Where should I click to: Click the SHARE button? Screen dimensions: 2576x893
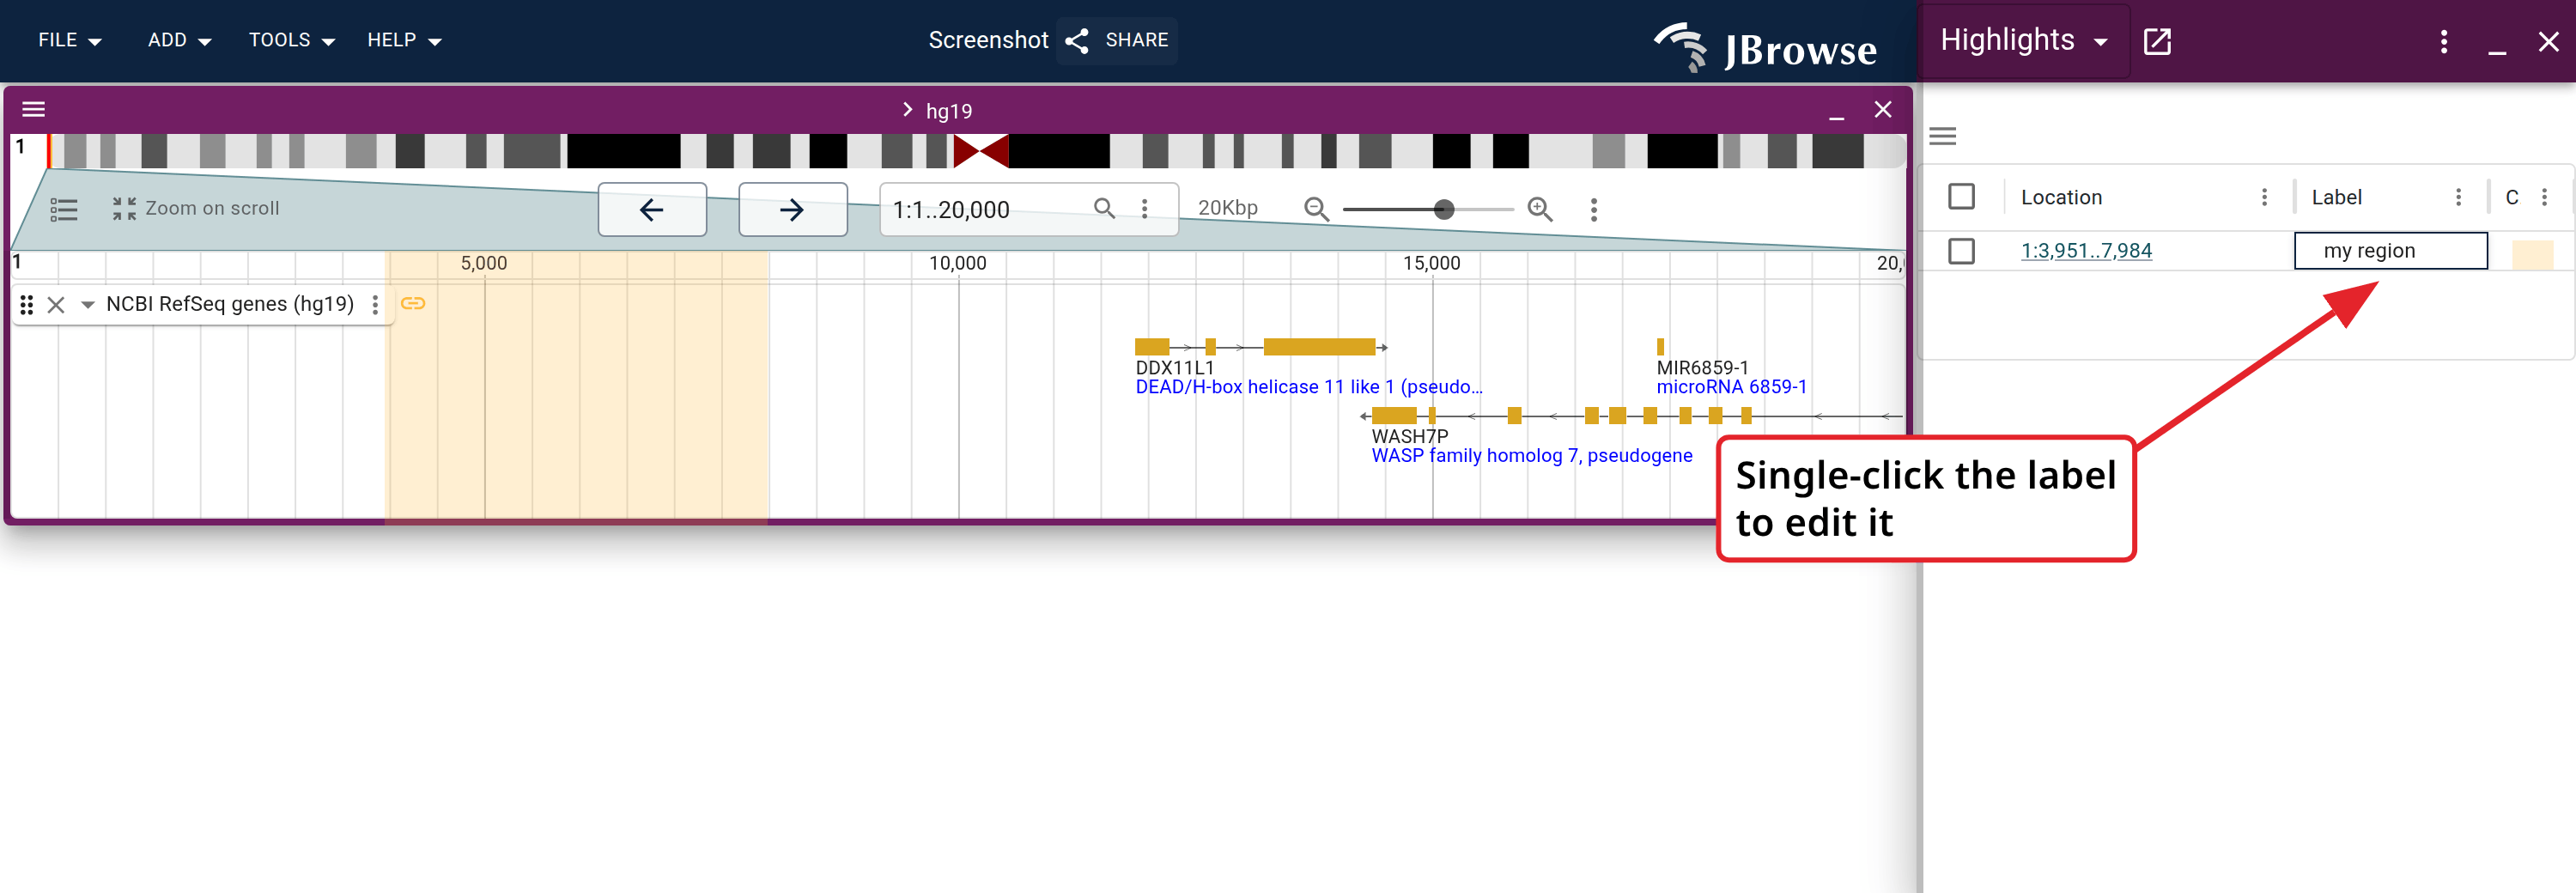click(x=1117, y=40)
